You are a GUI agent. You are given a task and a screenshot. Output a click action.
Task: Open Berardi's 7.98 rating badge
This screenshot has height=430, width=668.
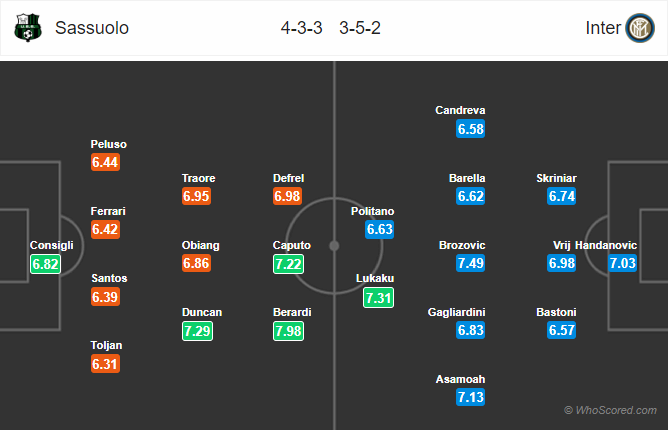click(x=288, y=331)
